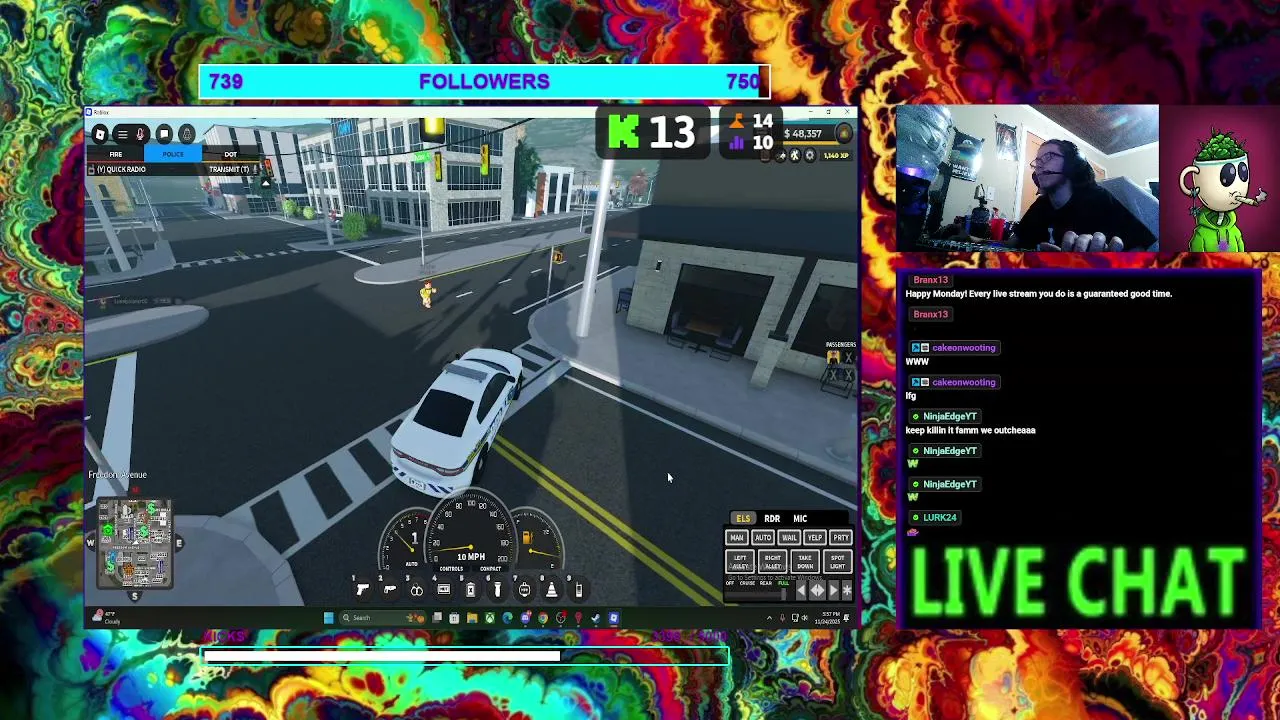Toggle the RIGHT ALLEY light

773,562
